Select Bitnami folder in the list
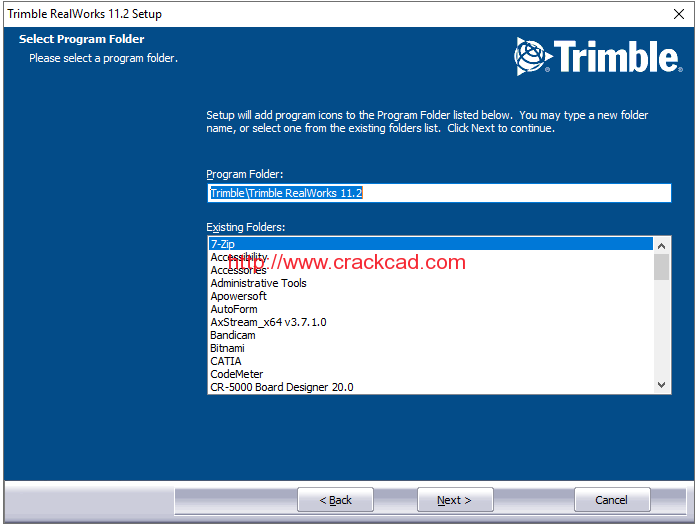Viewport: 698px width, 527px height. pos(430,348)
